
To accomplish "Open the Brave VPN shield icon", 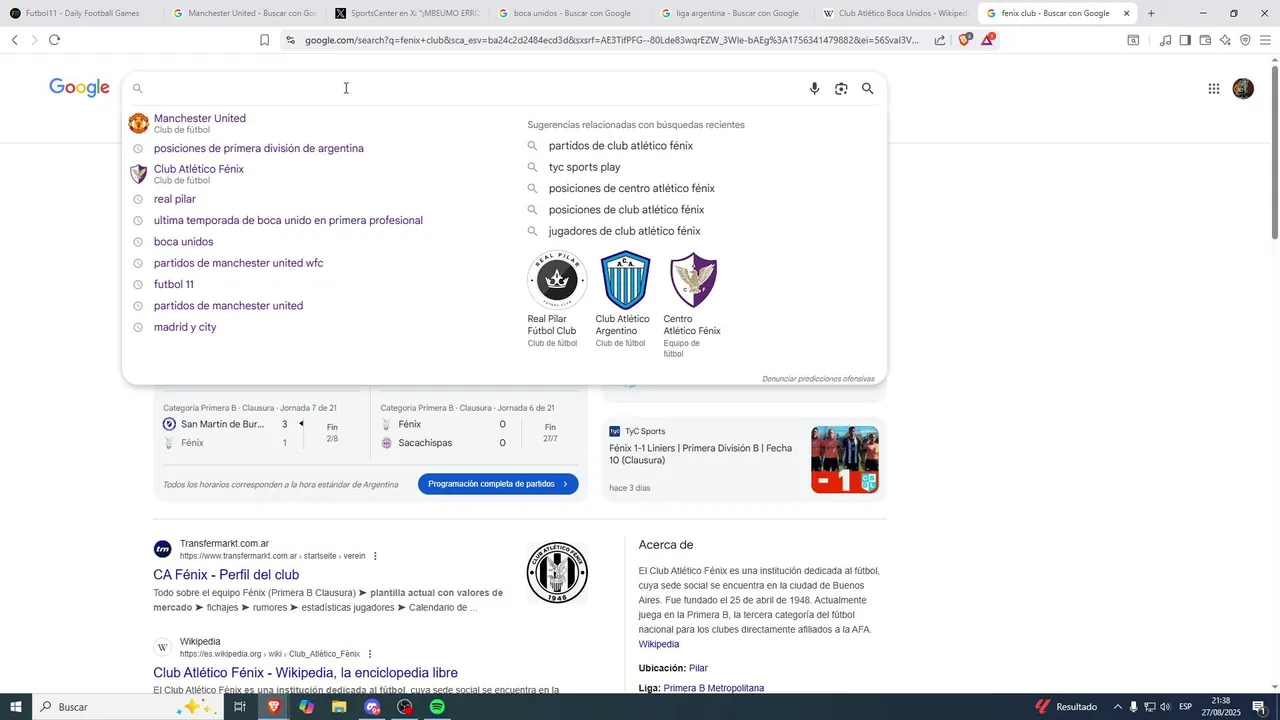I will click(1245, 40).
